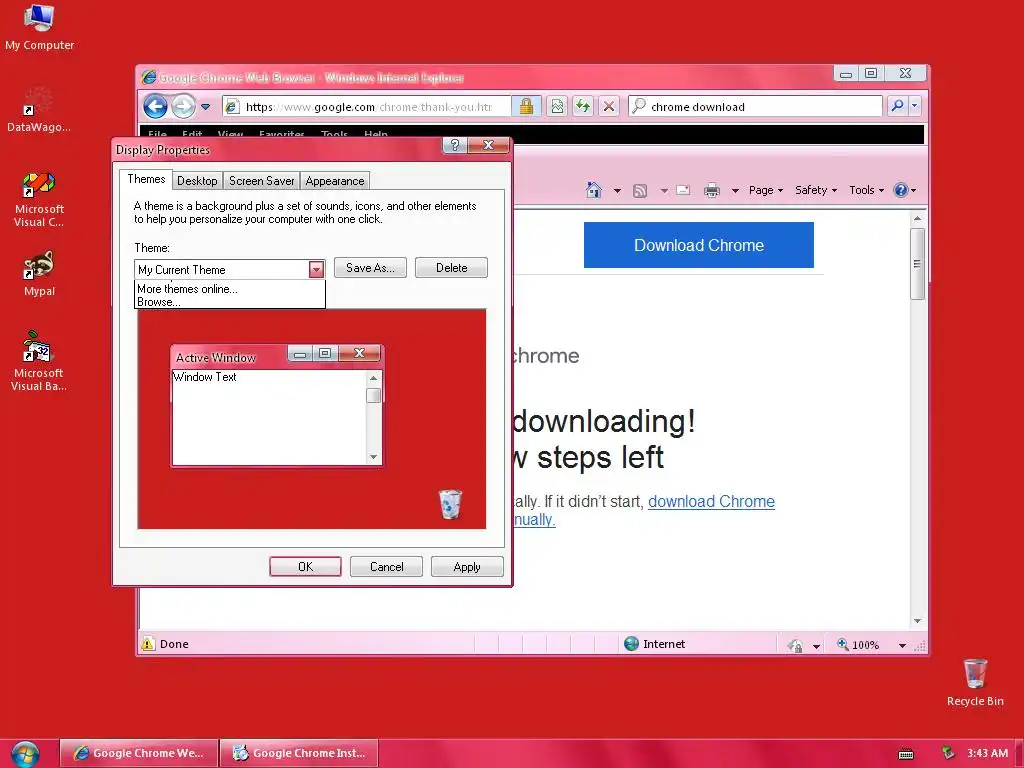Click Cancel in Display Properties
This screenshot has width=1024, height=768.
tap(386, 566)
